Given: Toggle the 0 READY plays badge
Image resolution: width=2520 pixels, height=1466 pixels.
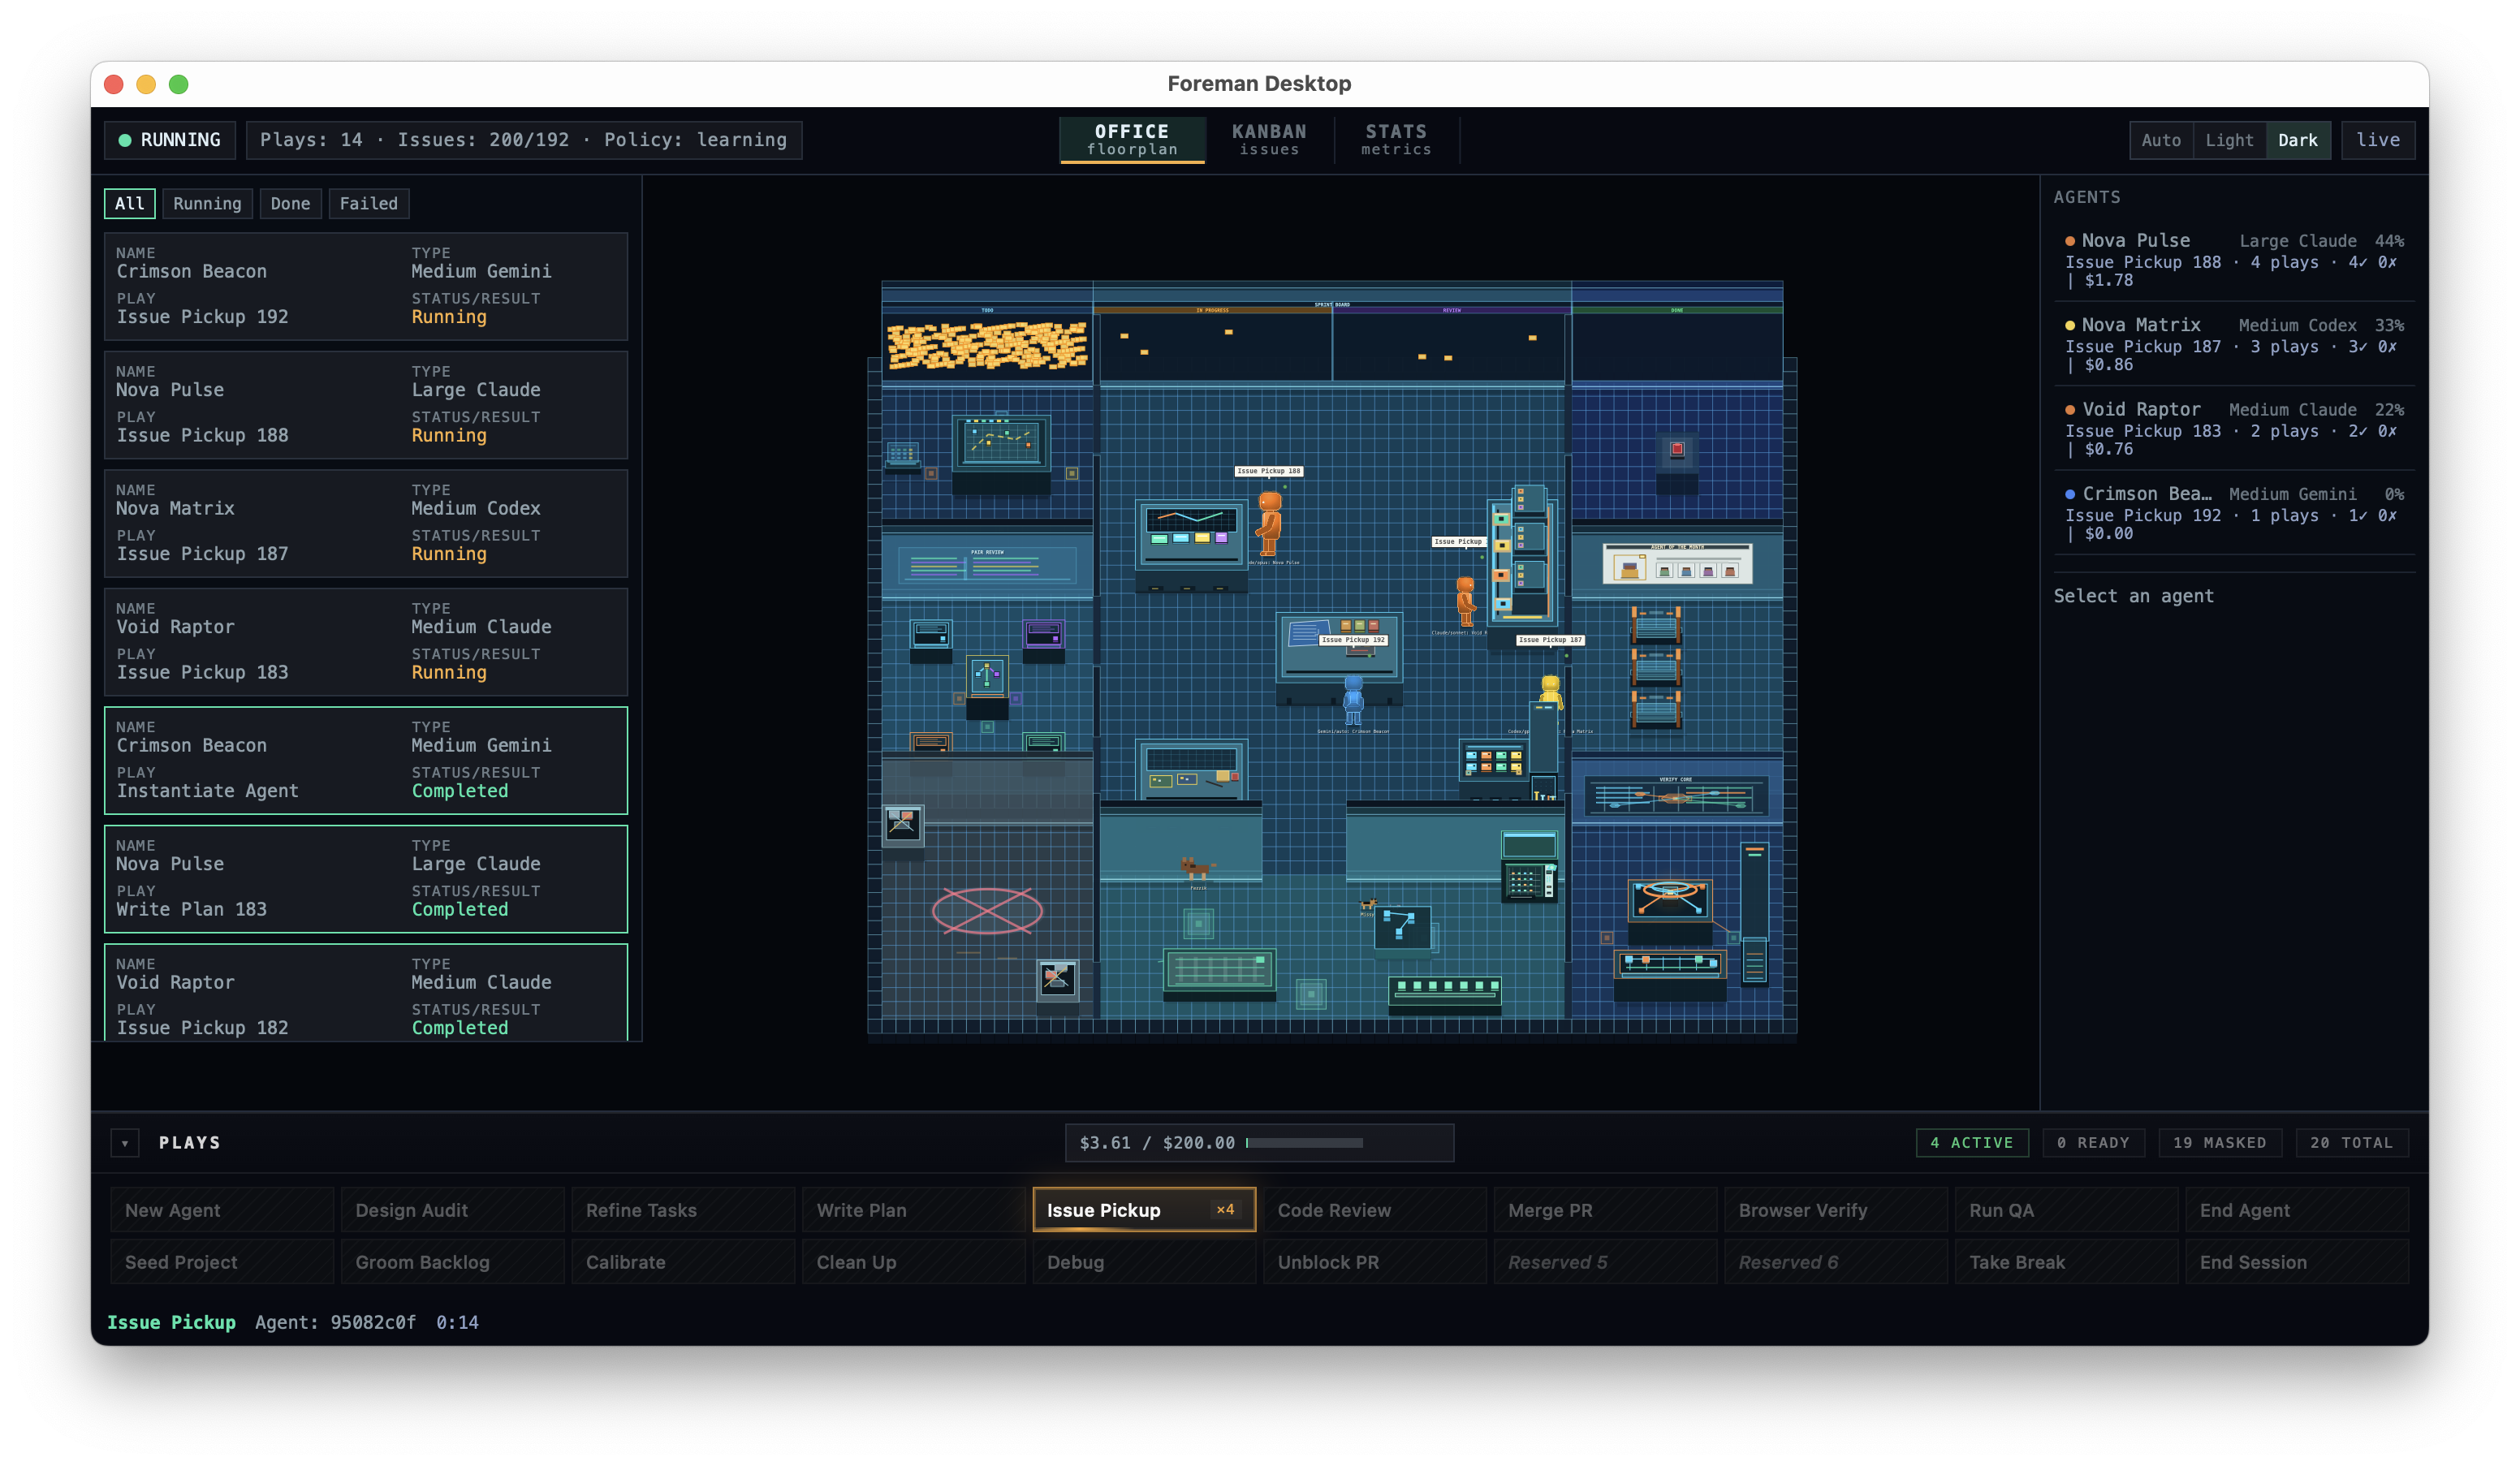Looking at the screenshot, I should pos(2093,1142).
